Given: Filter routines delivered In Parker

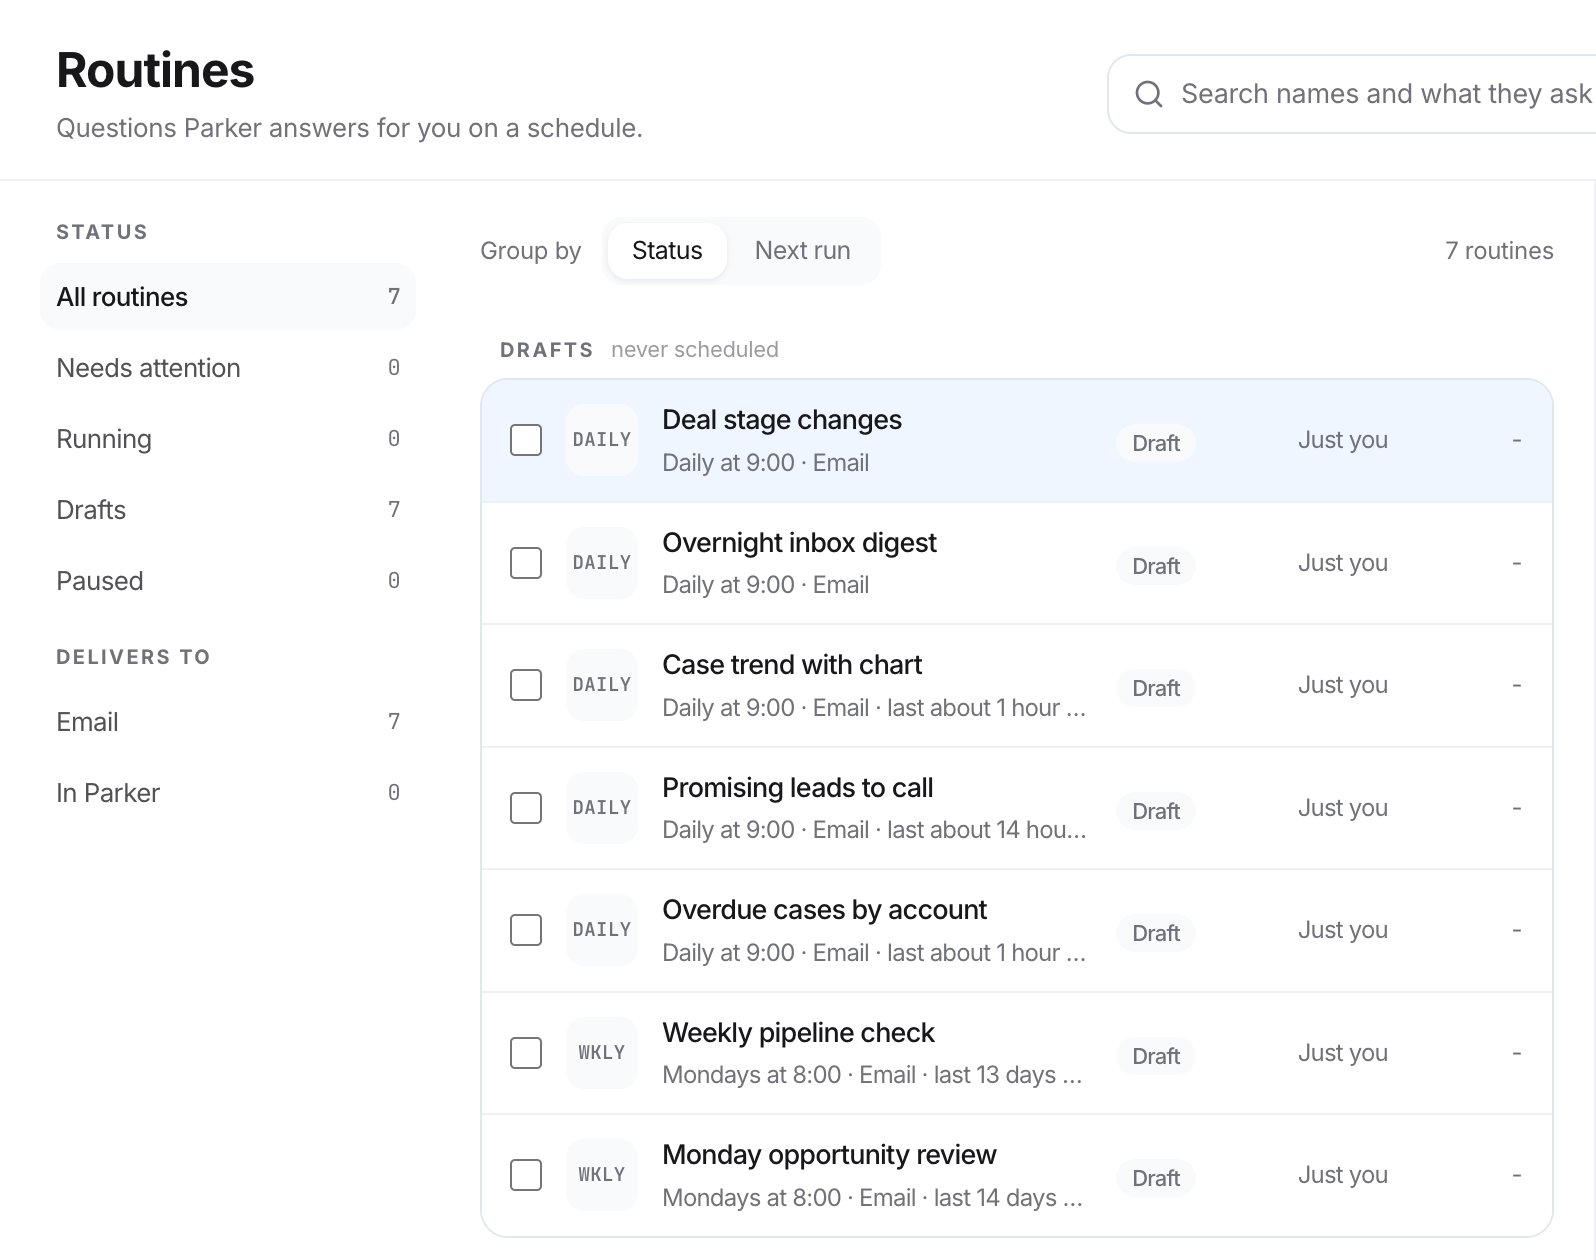Looking at the screenshot, I should [x=228, y=793].
